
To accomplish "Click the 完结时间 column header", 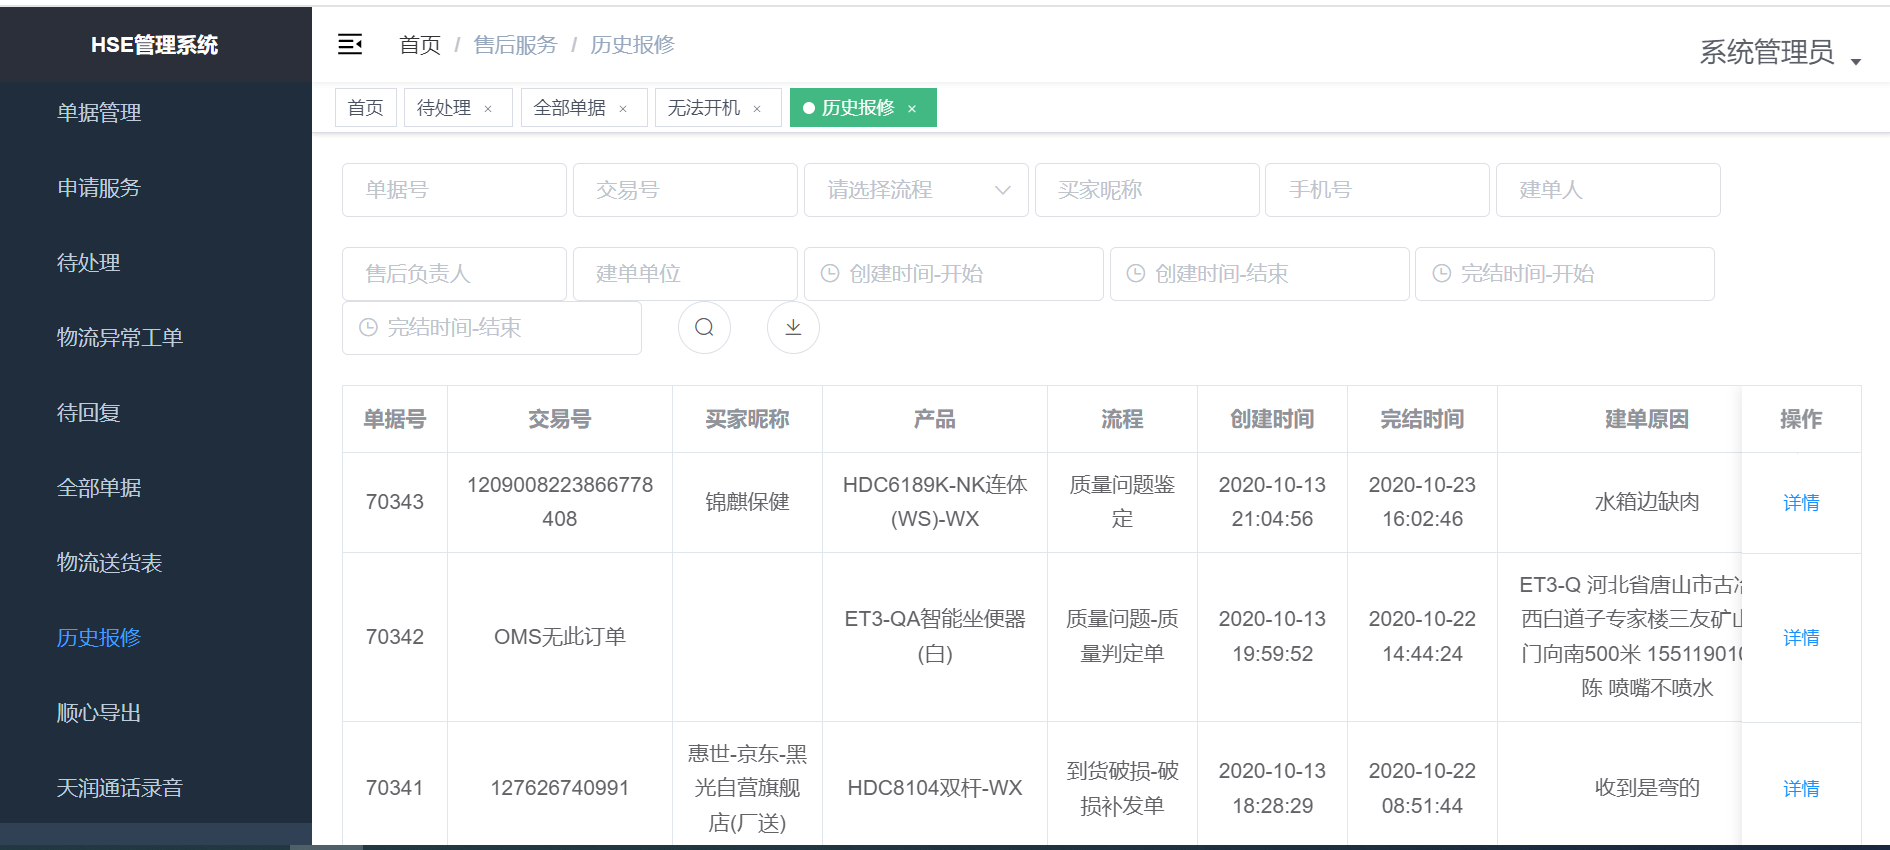I will coord(1422,419).
